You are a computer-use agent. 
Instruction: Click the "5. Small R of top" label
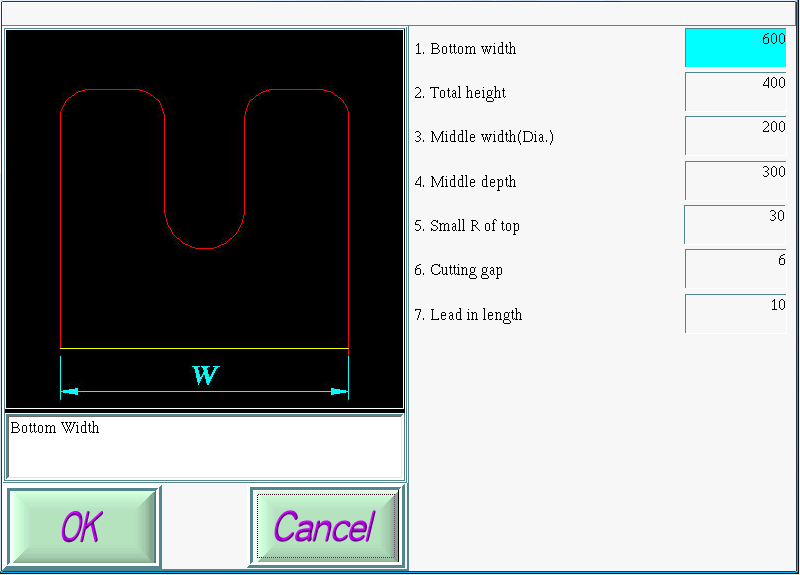[467, 226]
